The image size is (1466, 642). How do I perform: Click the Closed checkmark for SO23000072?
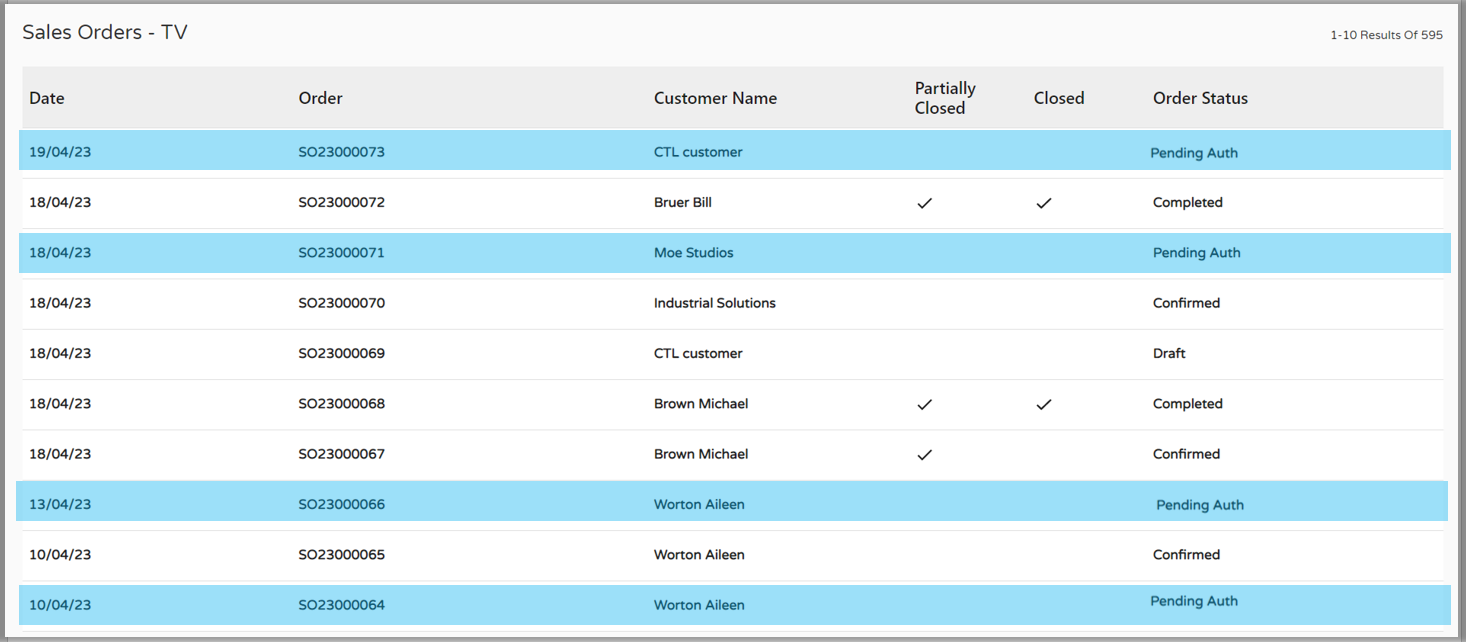point(1044,203)
